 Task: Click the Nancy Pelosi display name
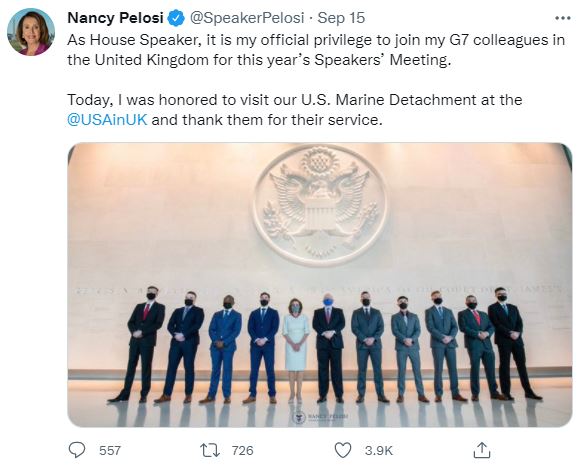pos(115,18)
